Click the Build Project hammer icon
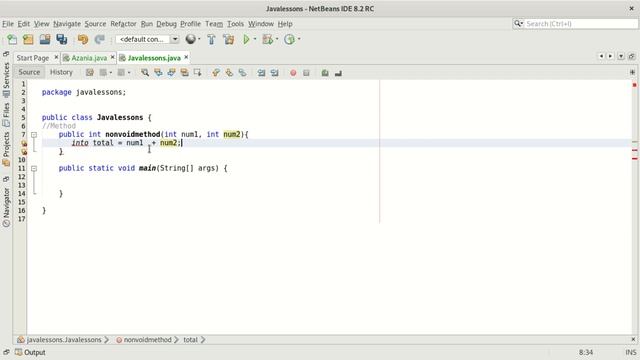640x360 pixels. (211, 39)
